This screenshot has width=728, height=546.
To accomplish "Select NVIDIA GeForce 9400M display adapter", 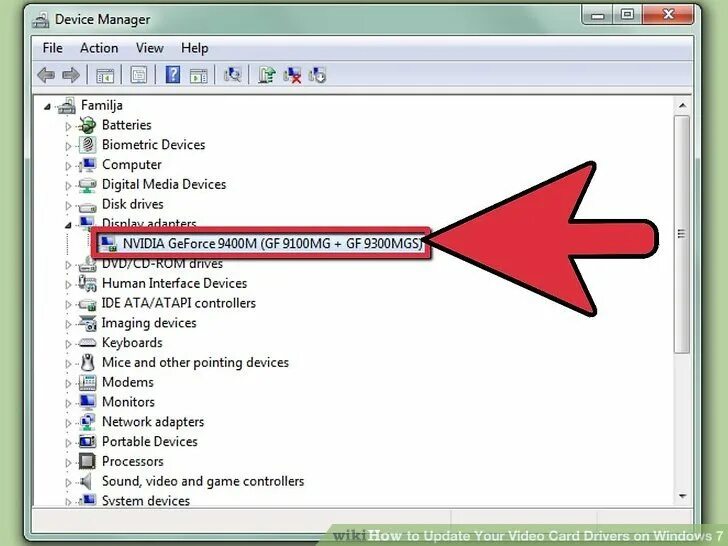I will pyautogui.click(x=272, y=244).
